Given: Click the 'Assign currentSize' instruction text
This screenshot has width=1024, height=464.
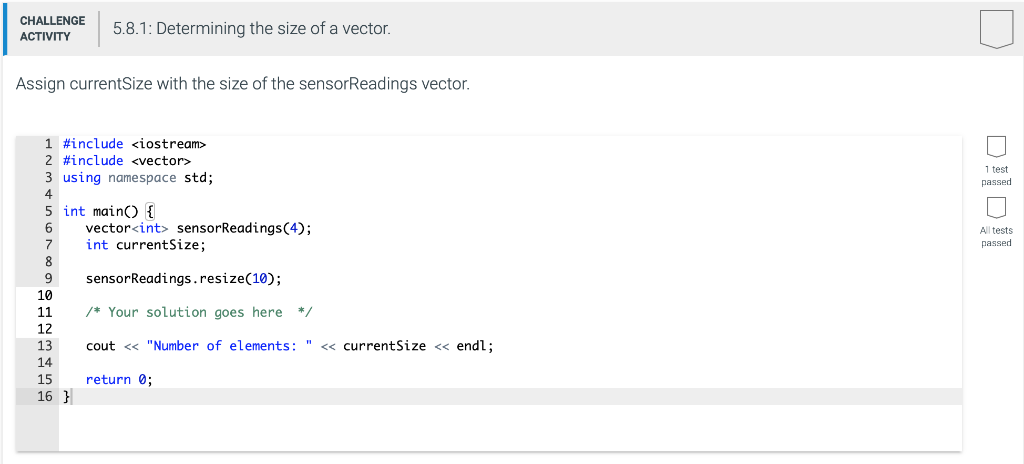Looking at the screenshot, I should click(x=242, y=84).
